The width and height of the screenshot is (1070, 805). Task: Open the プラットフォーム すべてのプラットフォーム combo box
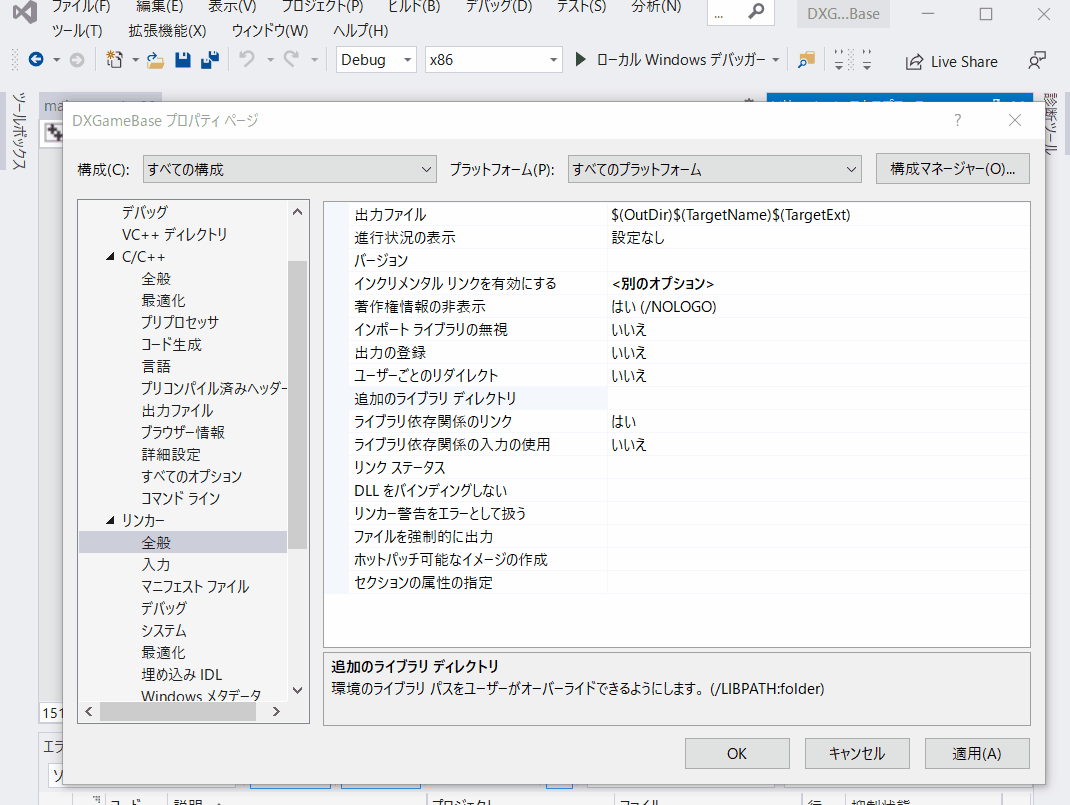tap(714, 169)
